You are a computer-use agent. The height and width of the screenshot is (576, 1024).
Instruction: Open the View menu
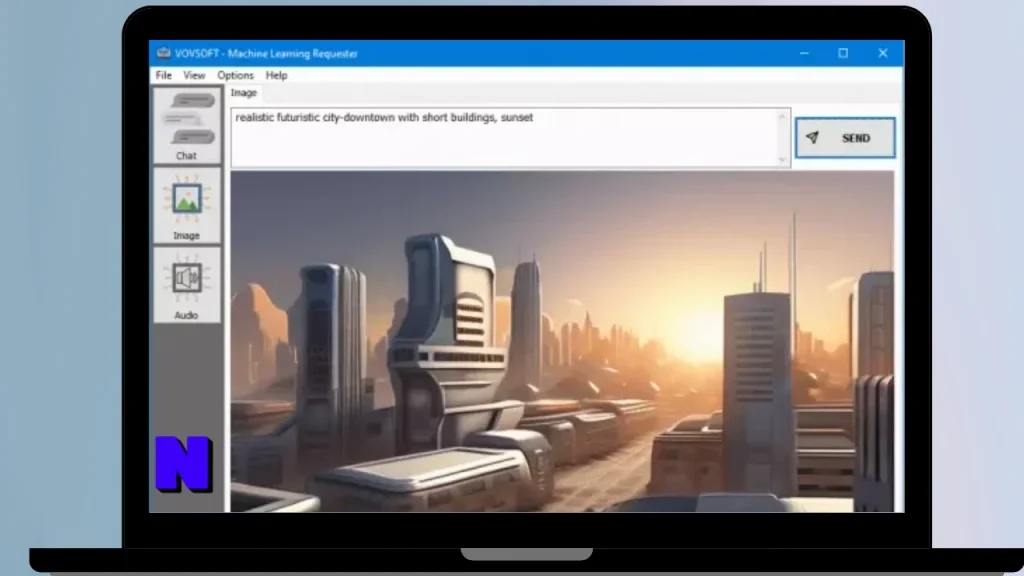pyautogui.click(x=194, y=75)
